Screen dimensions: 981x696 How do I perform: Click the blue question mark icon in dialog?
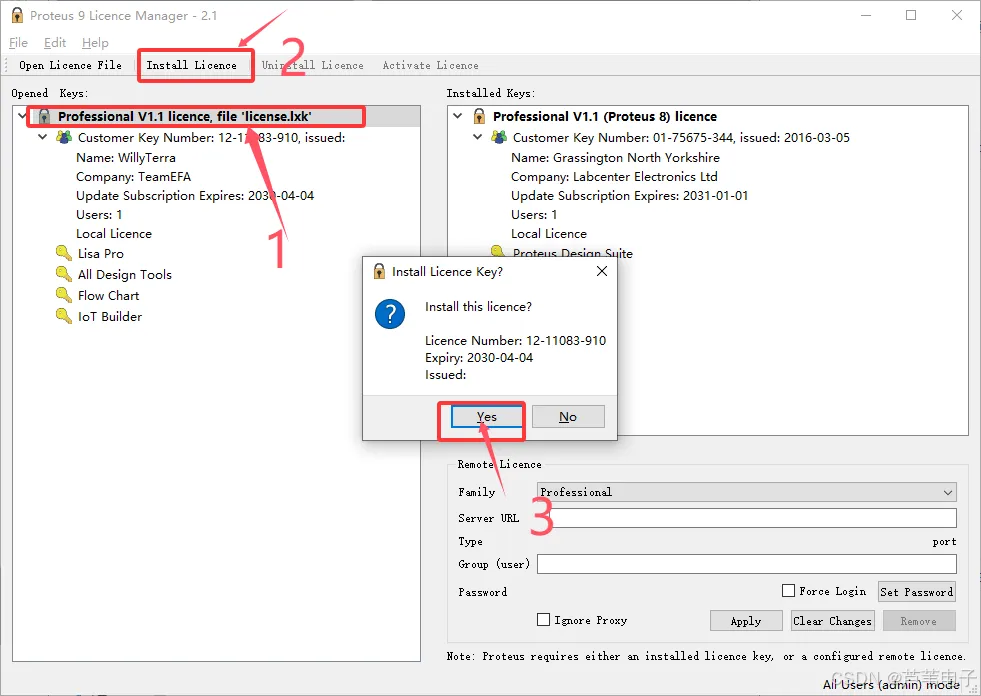[390, 314]
